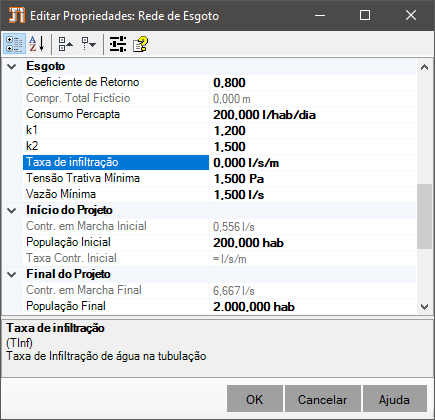
Task: Select the Consumo Percapta value field
Action: coord(313,115)
